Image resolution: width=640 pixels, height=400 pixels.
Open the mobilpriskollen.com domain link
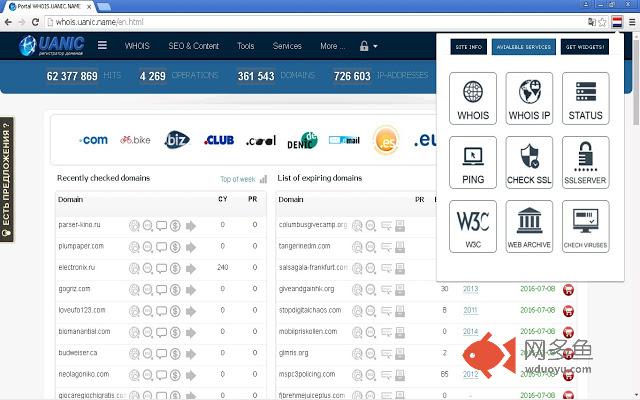point(308,331)
